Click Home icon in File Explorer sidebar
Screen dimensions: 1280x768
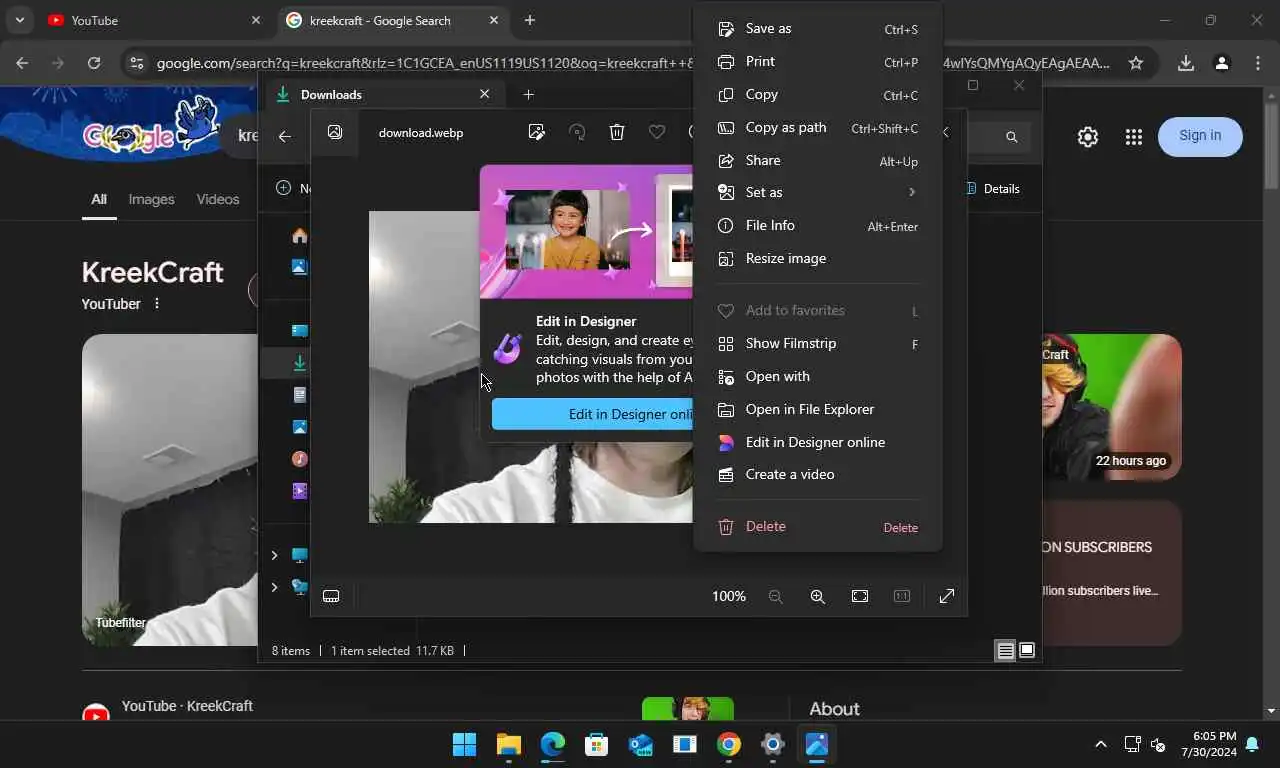(299, 236)
